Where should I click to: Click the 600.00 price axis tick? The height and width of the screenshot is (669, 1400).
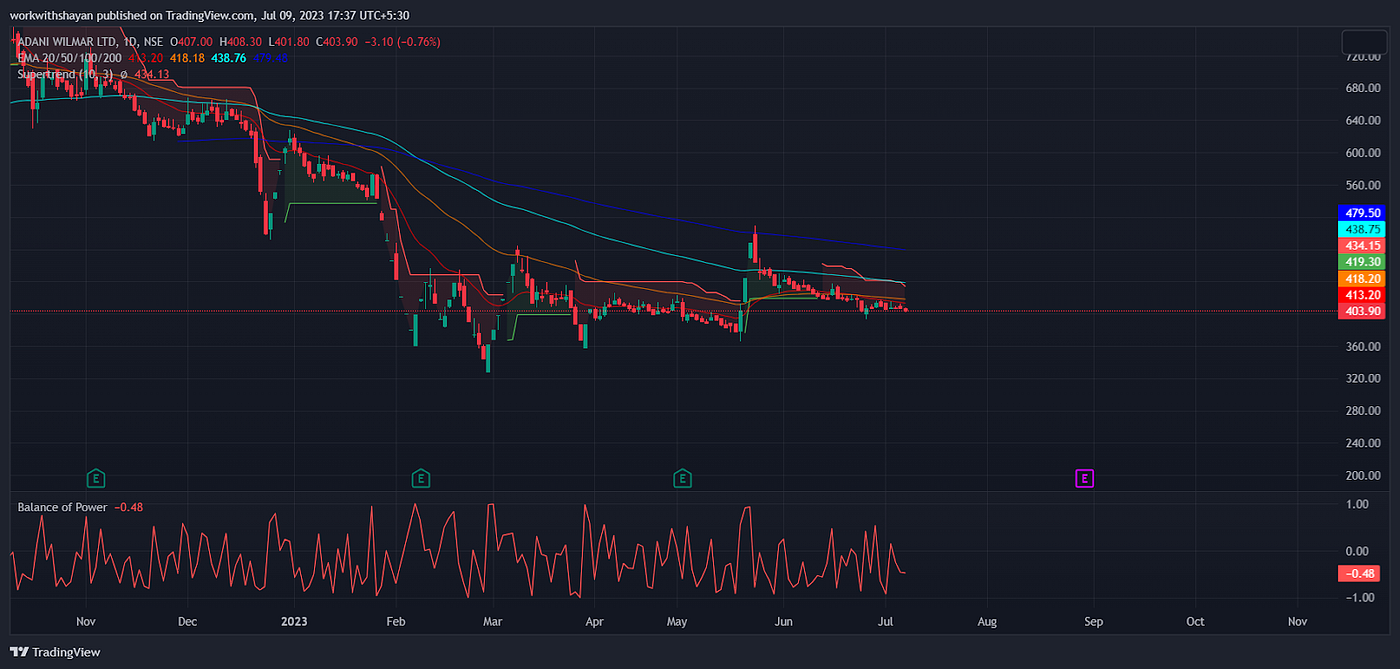pyautogui.click(x=1363, y=153)
